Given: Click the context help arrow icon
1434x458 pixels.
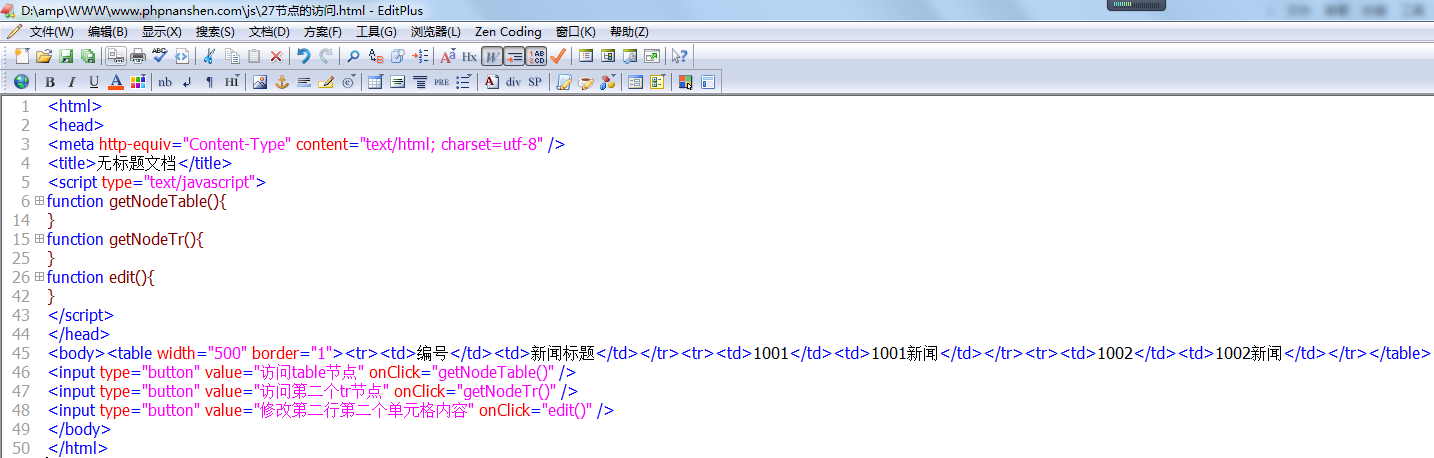Looking at the screenshot, I should click(x=679, y=56).
